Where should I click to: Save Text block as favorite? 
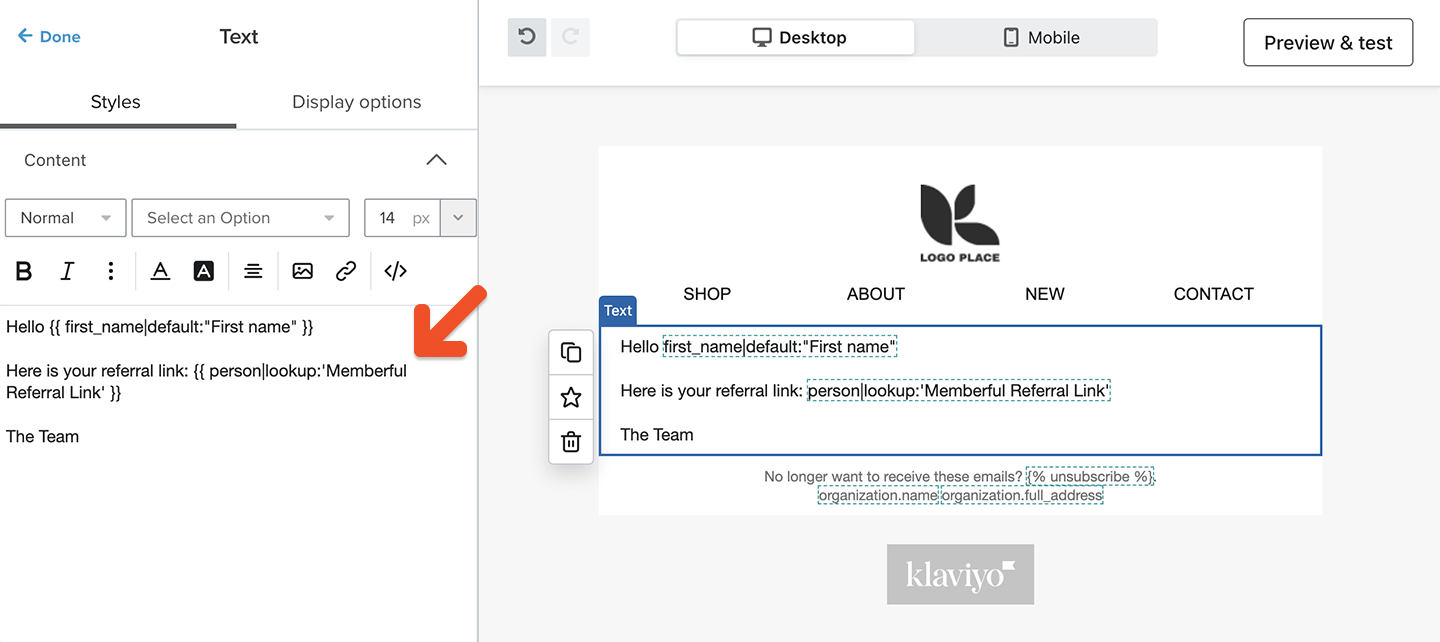pyautogui.click(x=571, y=397)
